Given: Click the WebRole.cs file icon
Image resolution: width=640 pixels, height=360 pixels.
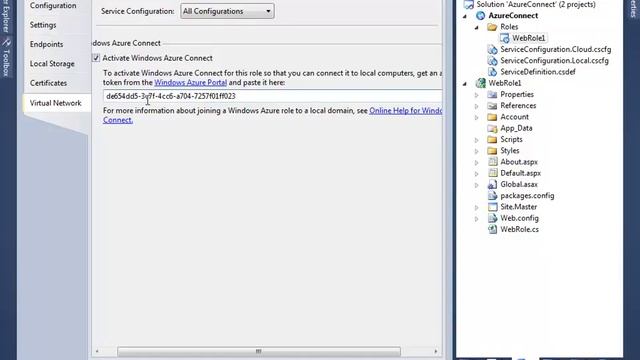Looking at the screenshot, I should pyautogui.click(x=492, y=229).
